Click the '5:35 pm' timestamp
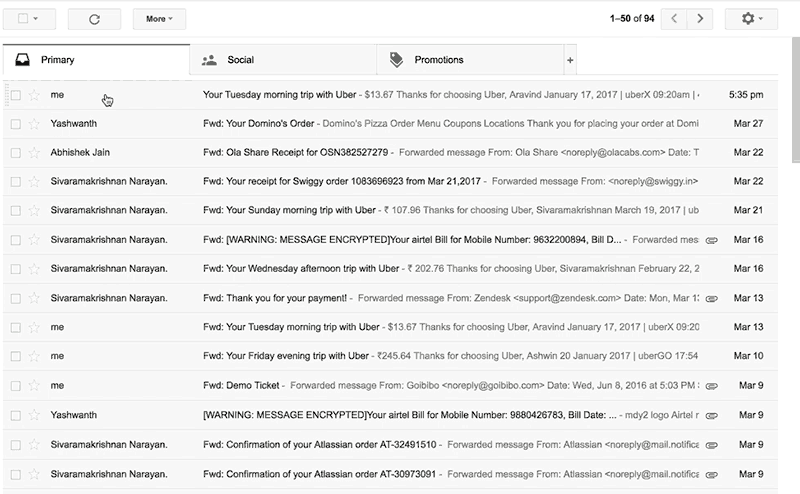Viewport: 800px width, 494px height. (746, 94)
